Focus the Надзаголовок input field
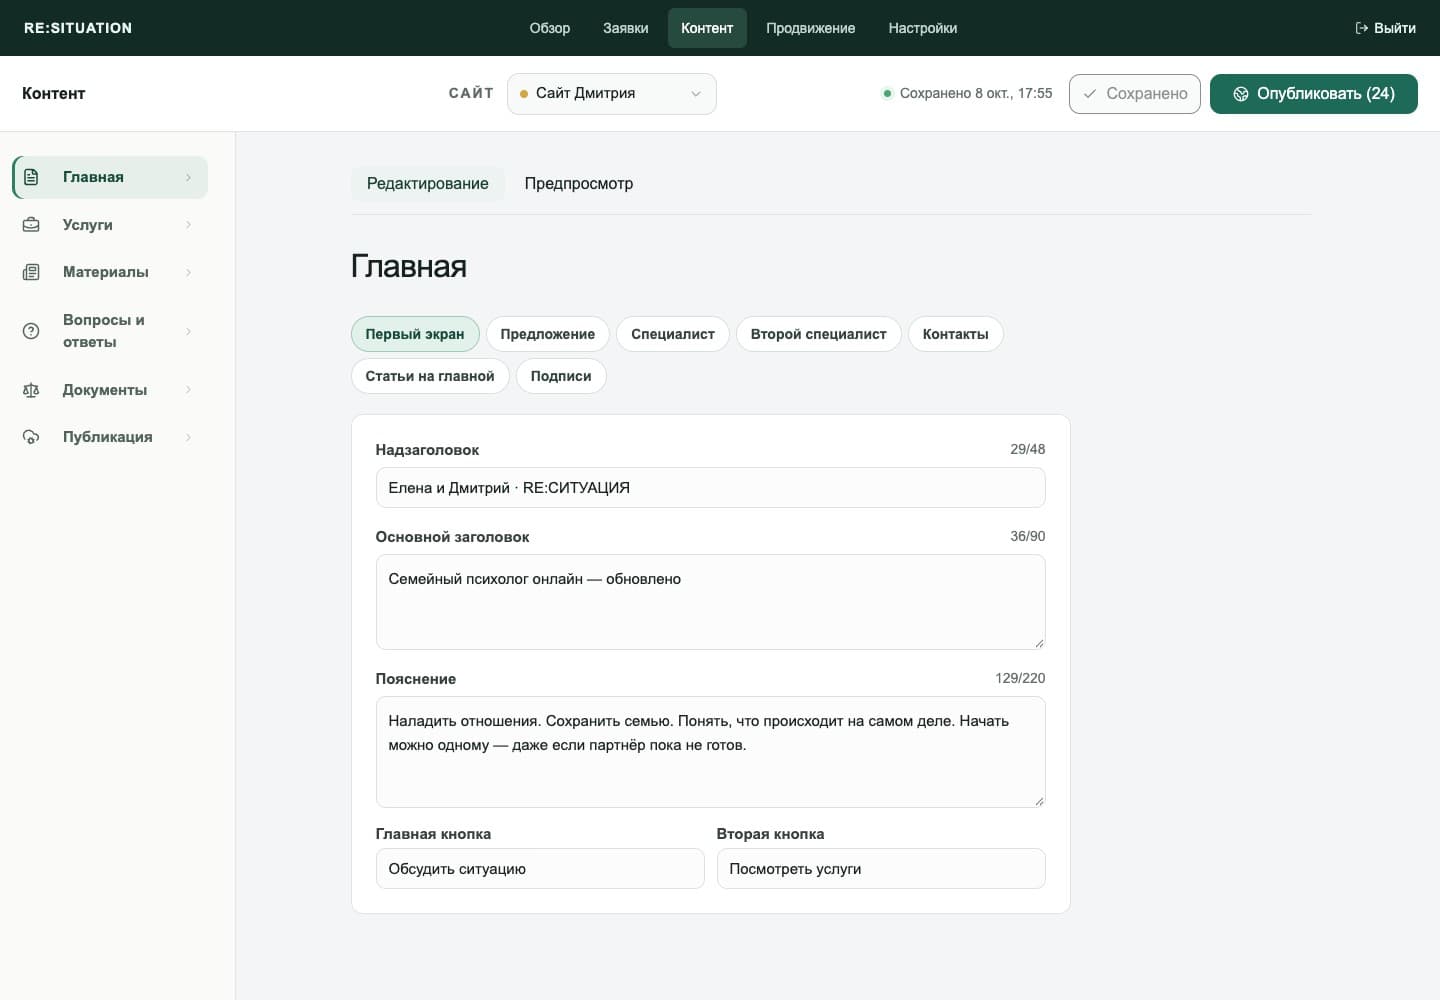The height and width of the screenshot is (1000, 1440). click(711, 488)
